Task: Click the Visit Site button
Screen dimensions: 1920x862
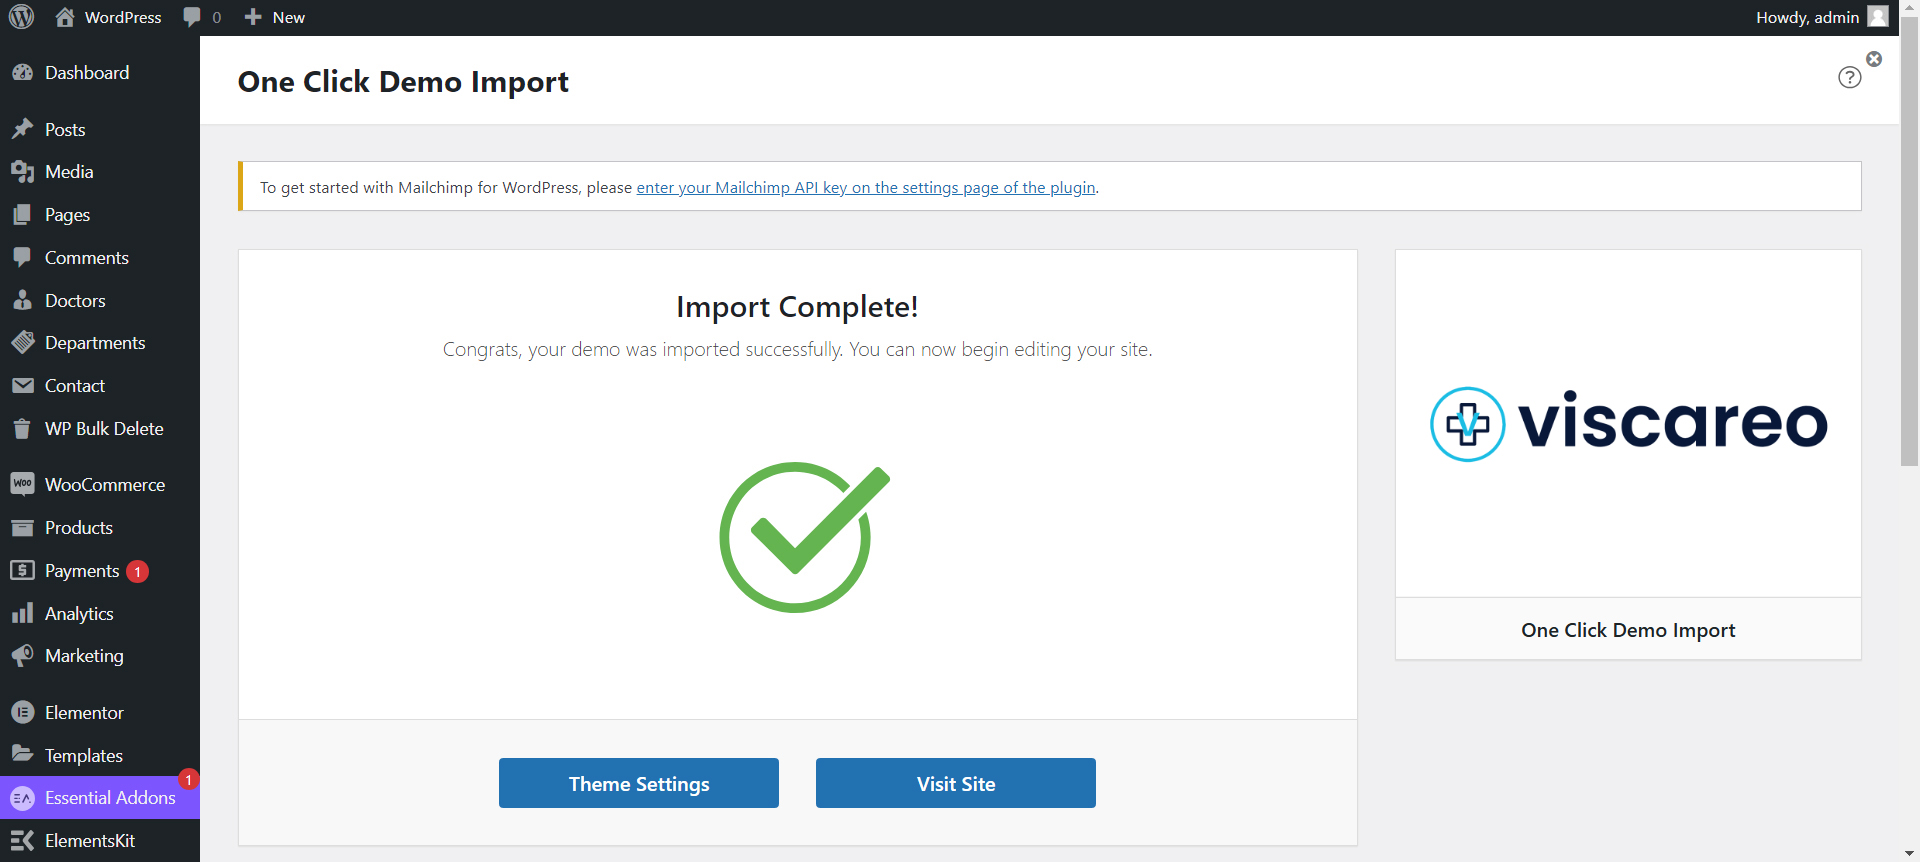Action: tap(956, 783)
